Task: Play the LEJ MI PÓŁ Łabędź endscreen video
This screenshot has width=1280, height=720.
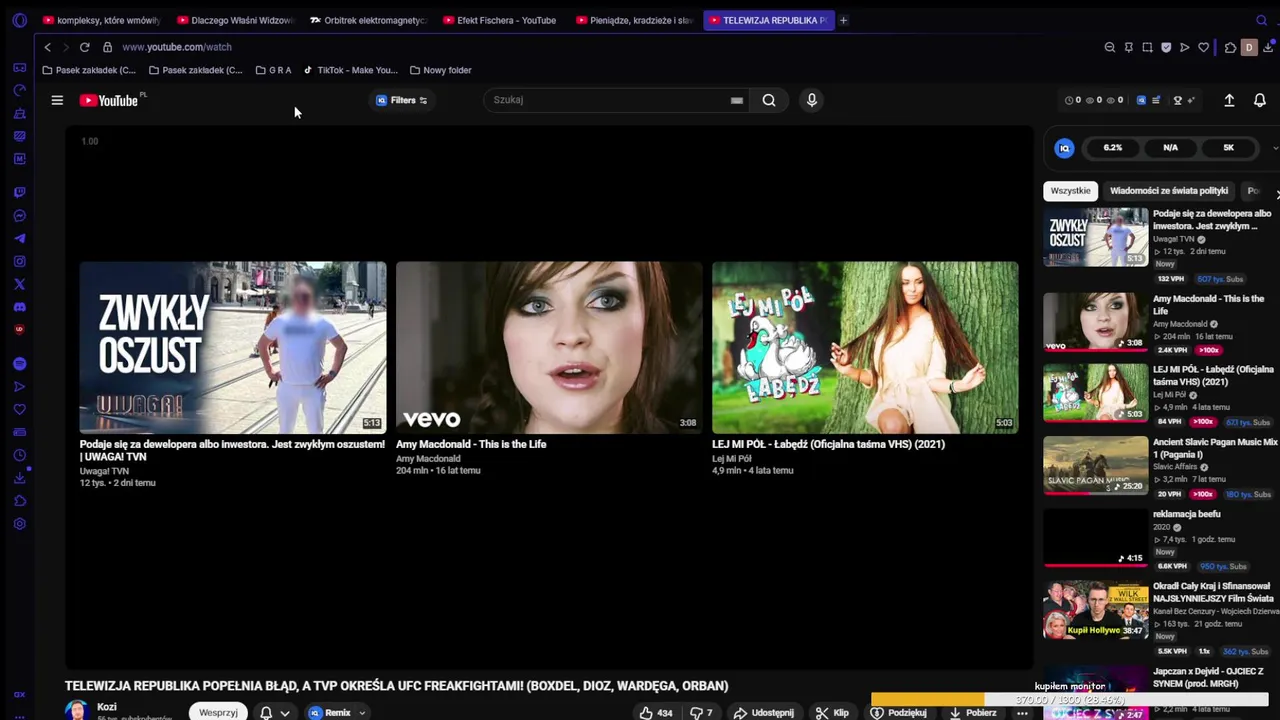Action: [865, 347]
